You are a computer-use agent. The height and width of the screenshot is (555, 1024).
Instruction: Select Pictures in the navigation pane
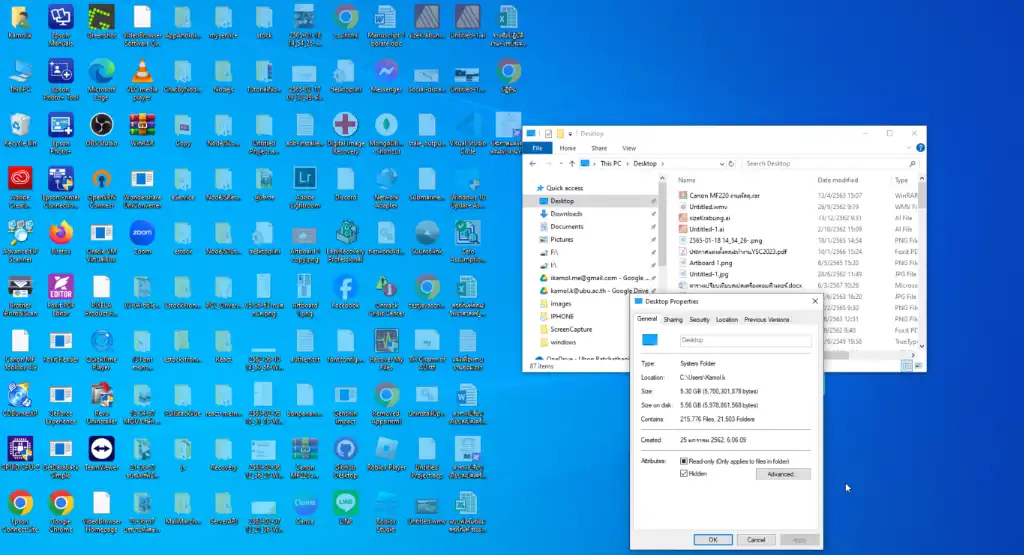pos(561,240)
